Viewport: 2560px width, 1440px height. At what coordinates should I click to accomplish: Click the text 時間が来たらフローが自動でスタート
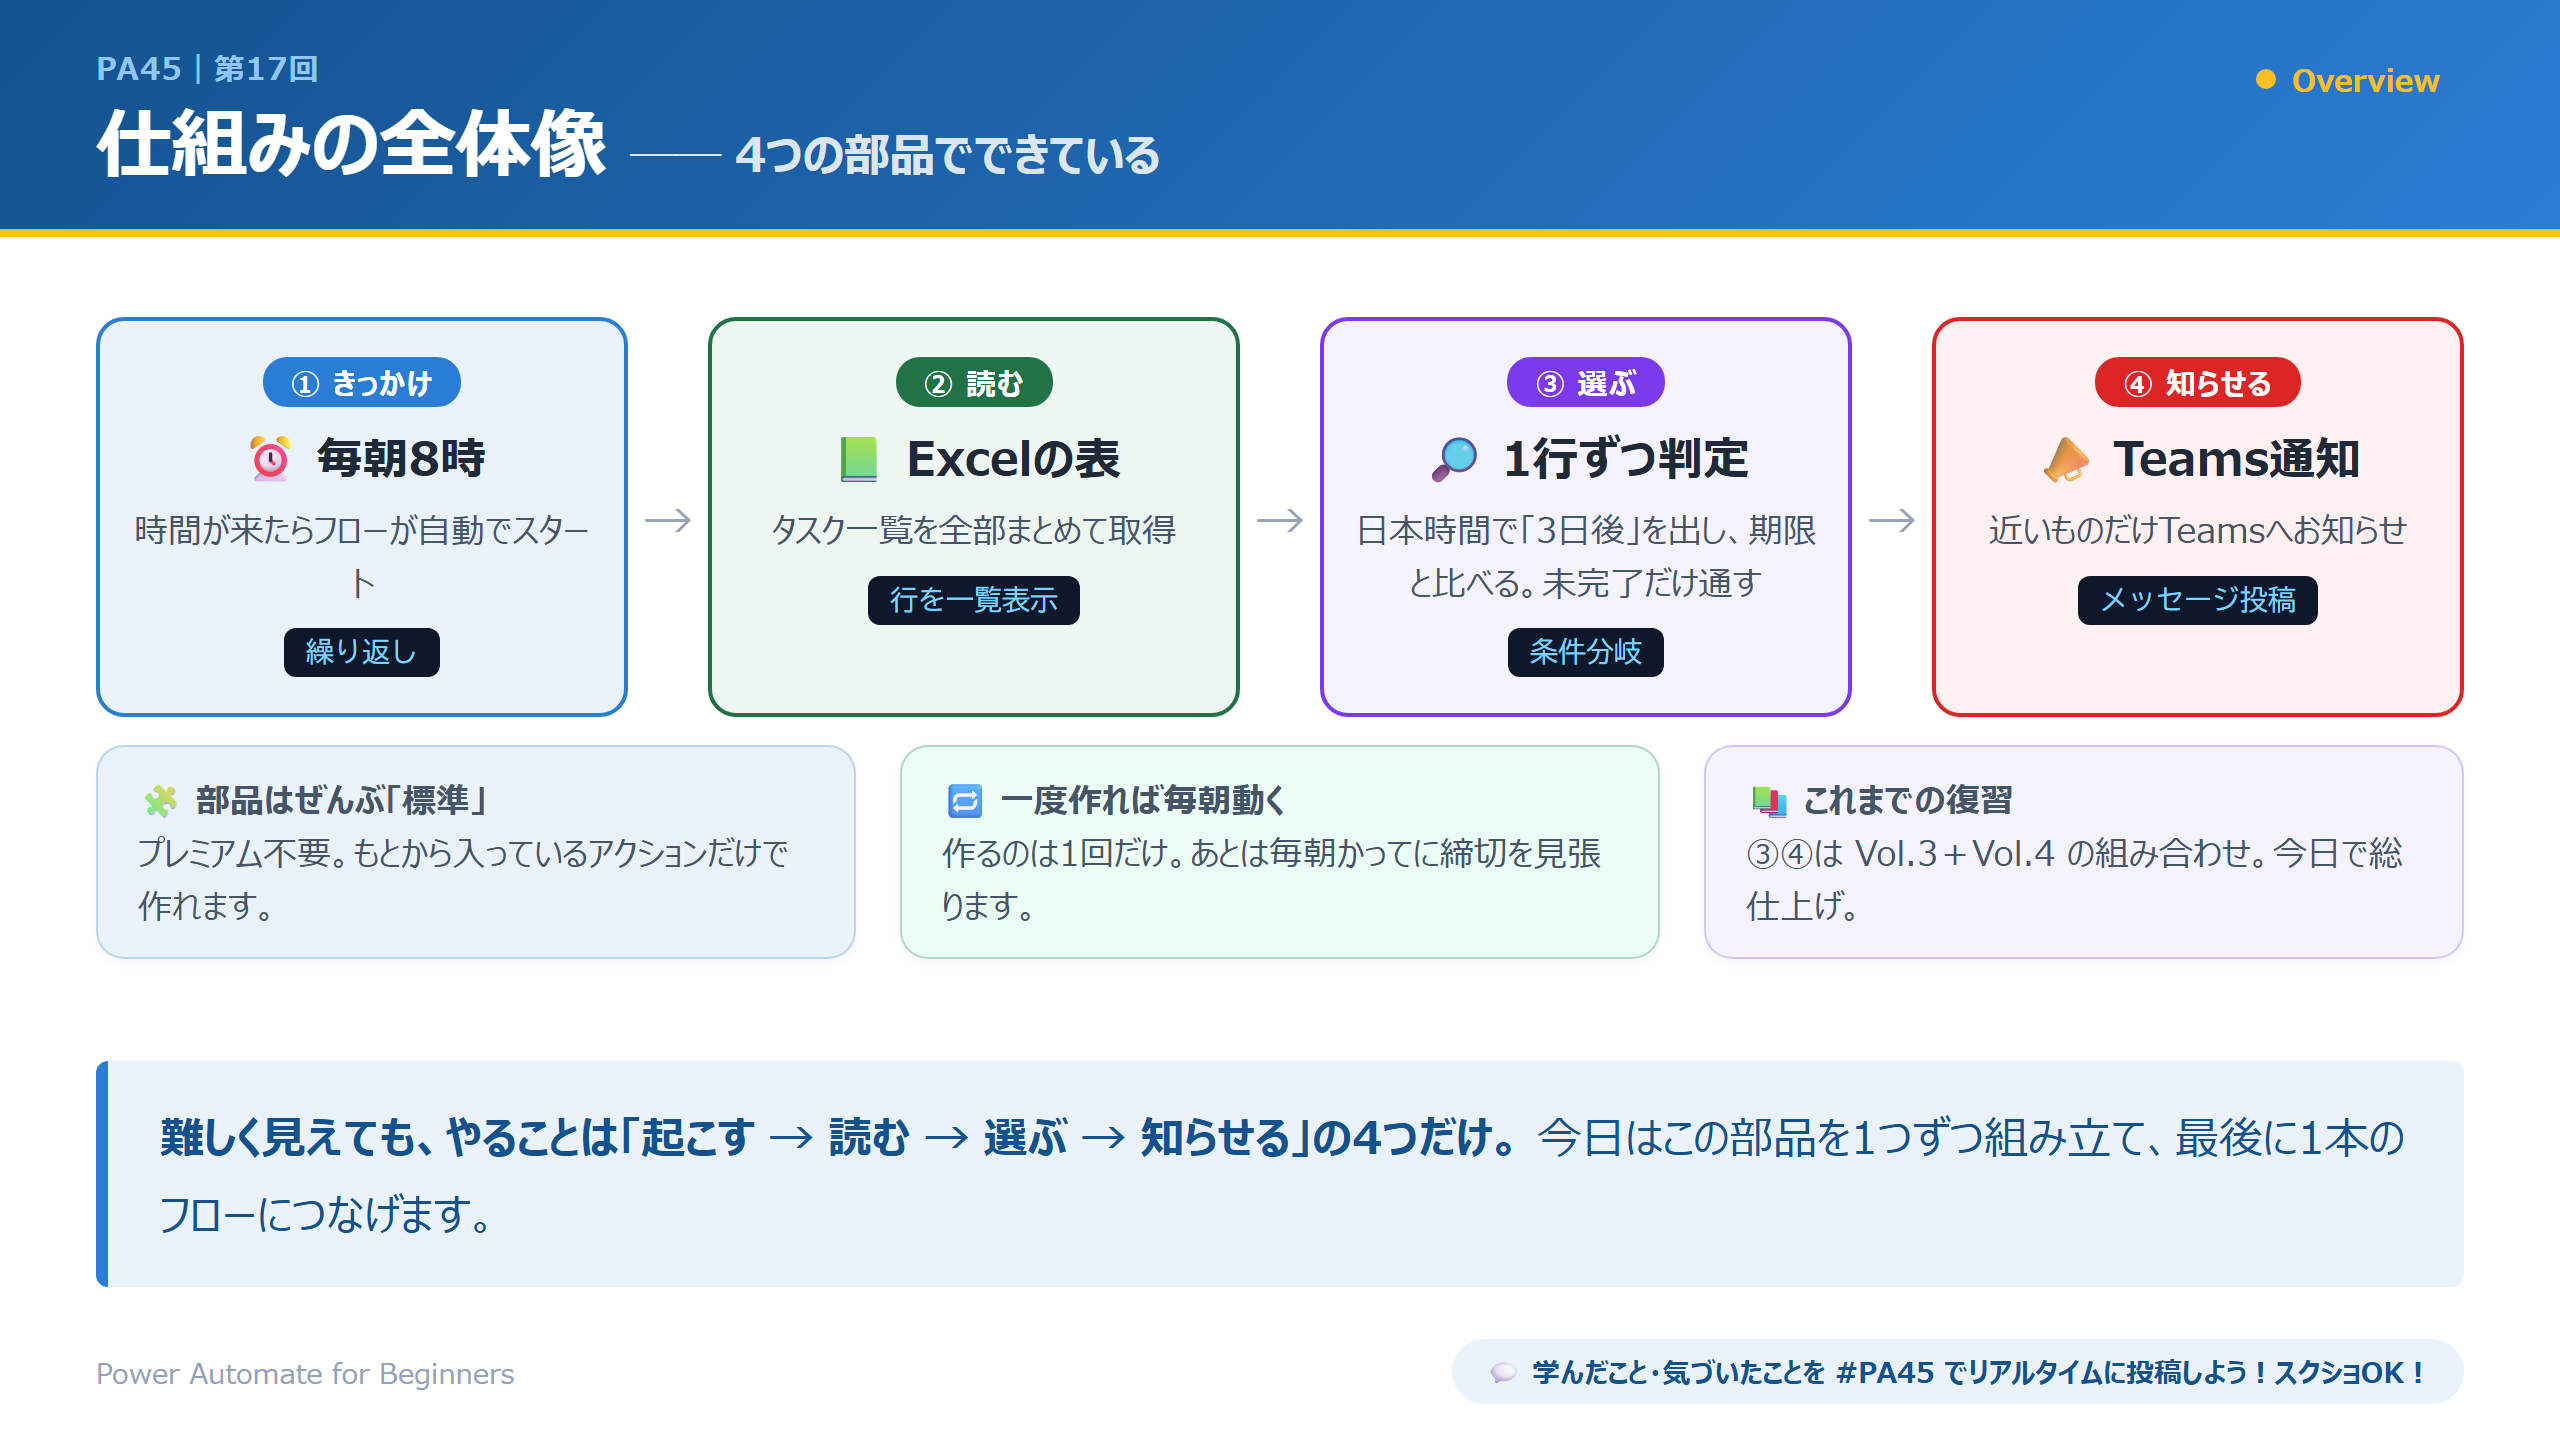point(362,556)
